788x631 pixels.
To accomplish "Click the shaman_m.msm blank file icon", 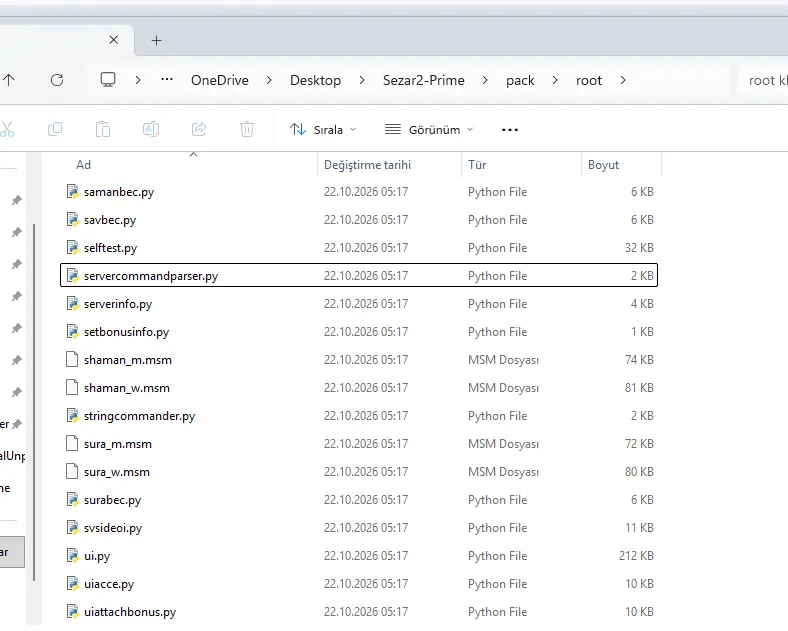I will (x=72, y=360).
